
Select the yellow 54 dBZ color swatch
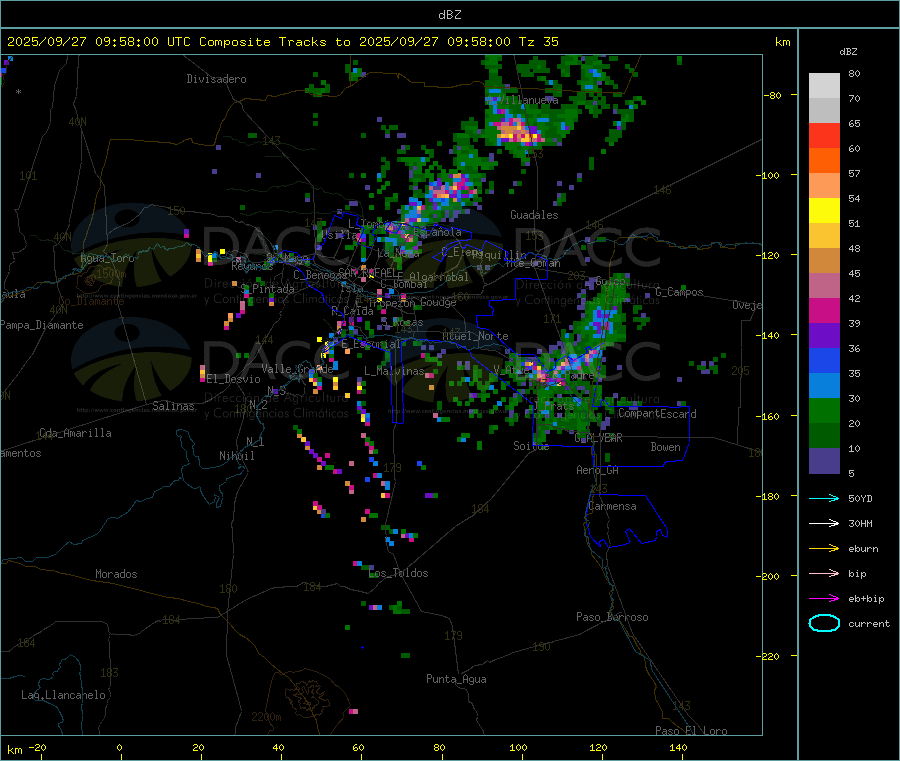coord(824,211)
